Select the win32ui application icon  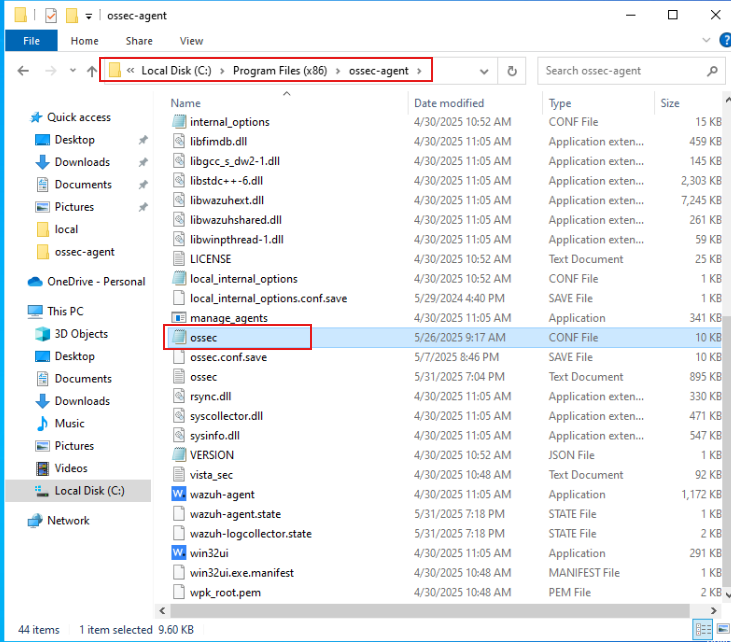point(179,552)
